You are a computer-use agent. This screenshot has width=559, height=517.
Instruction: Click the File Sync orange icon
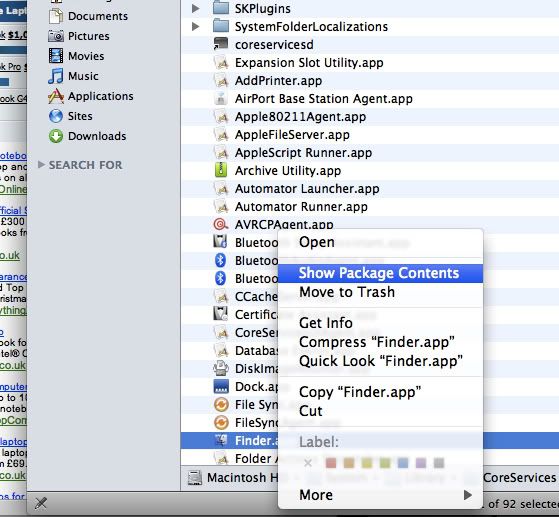tap(221, 404)
